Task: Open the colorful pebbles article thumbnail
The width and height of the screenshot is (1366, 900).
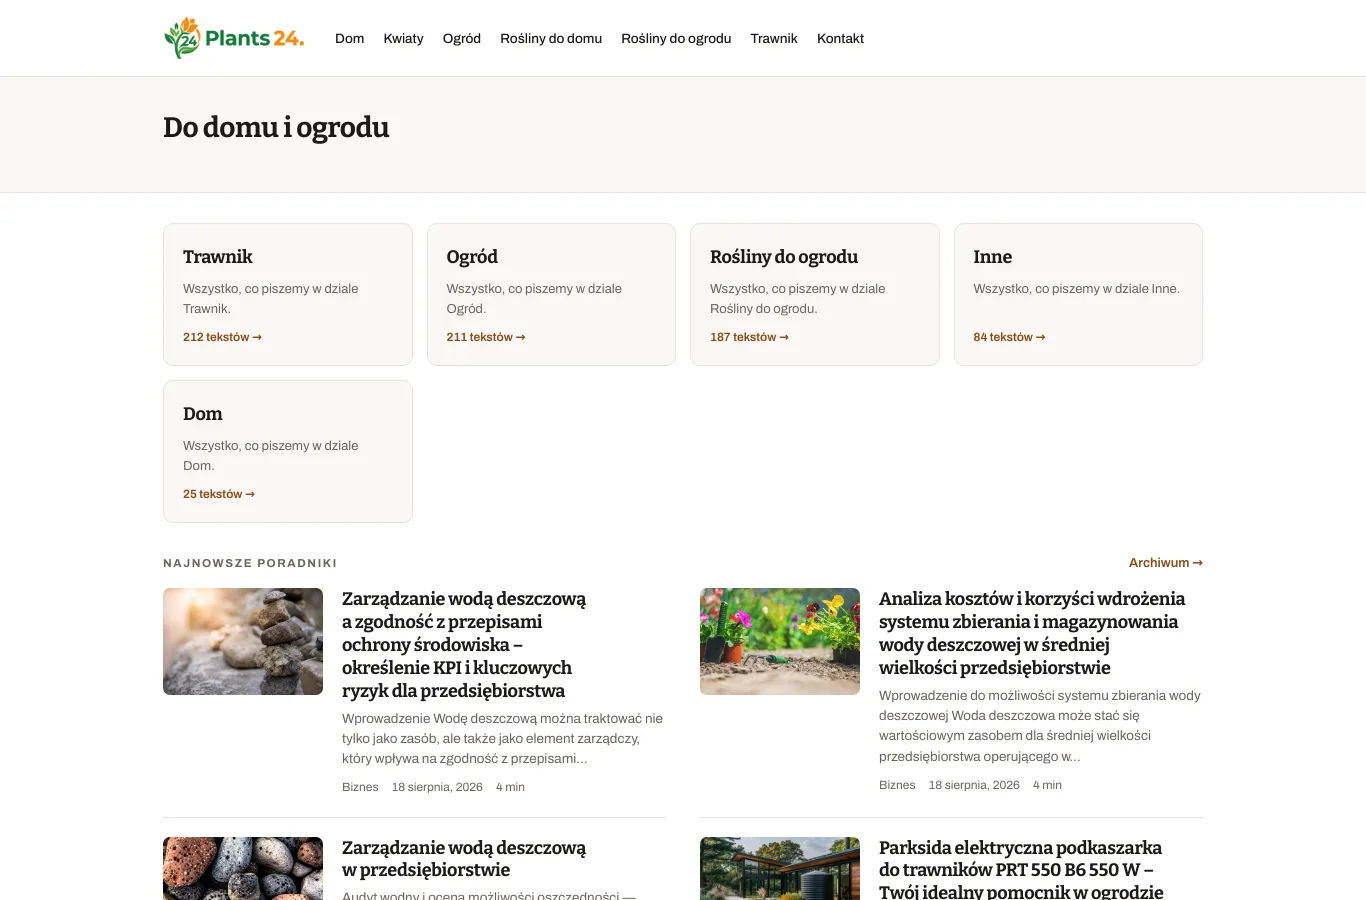Action: 243,868
